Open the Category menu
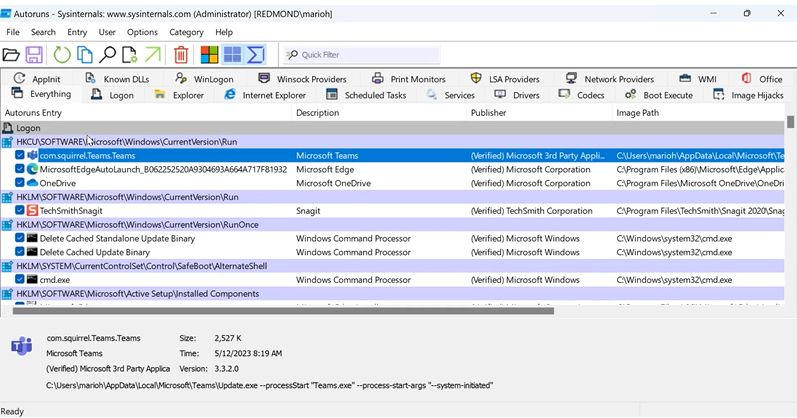Viewport: 797px width, 418px height. (x=186, y=32)
